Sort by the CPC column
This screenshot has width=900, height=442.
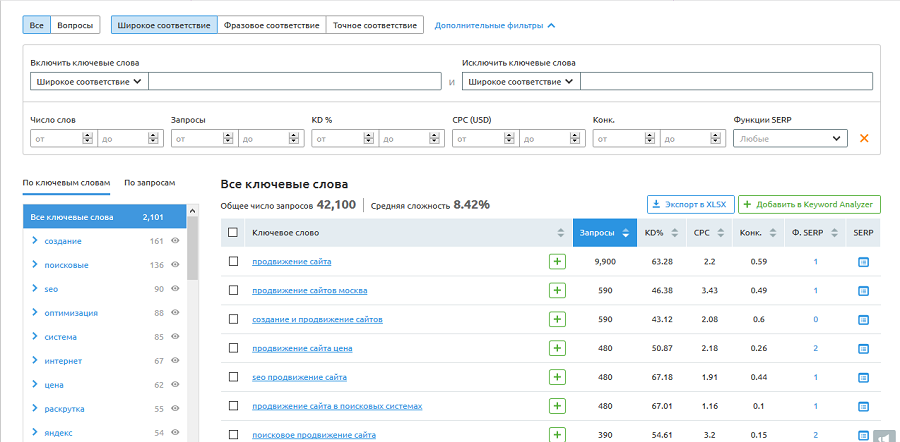coord(709,233)
